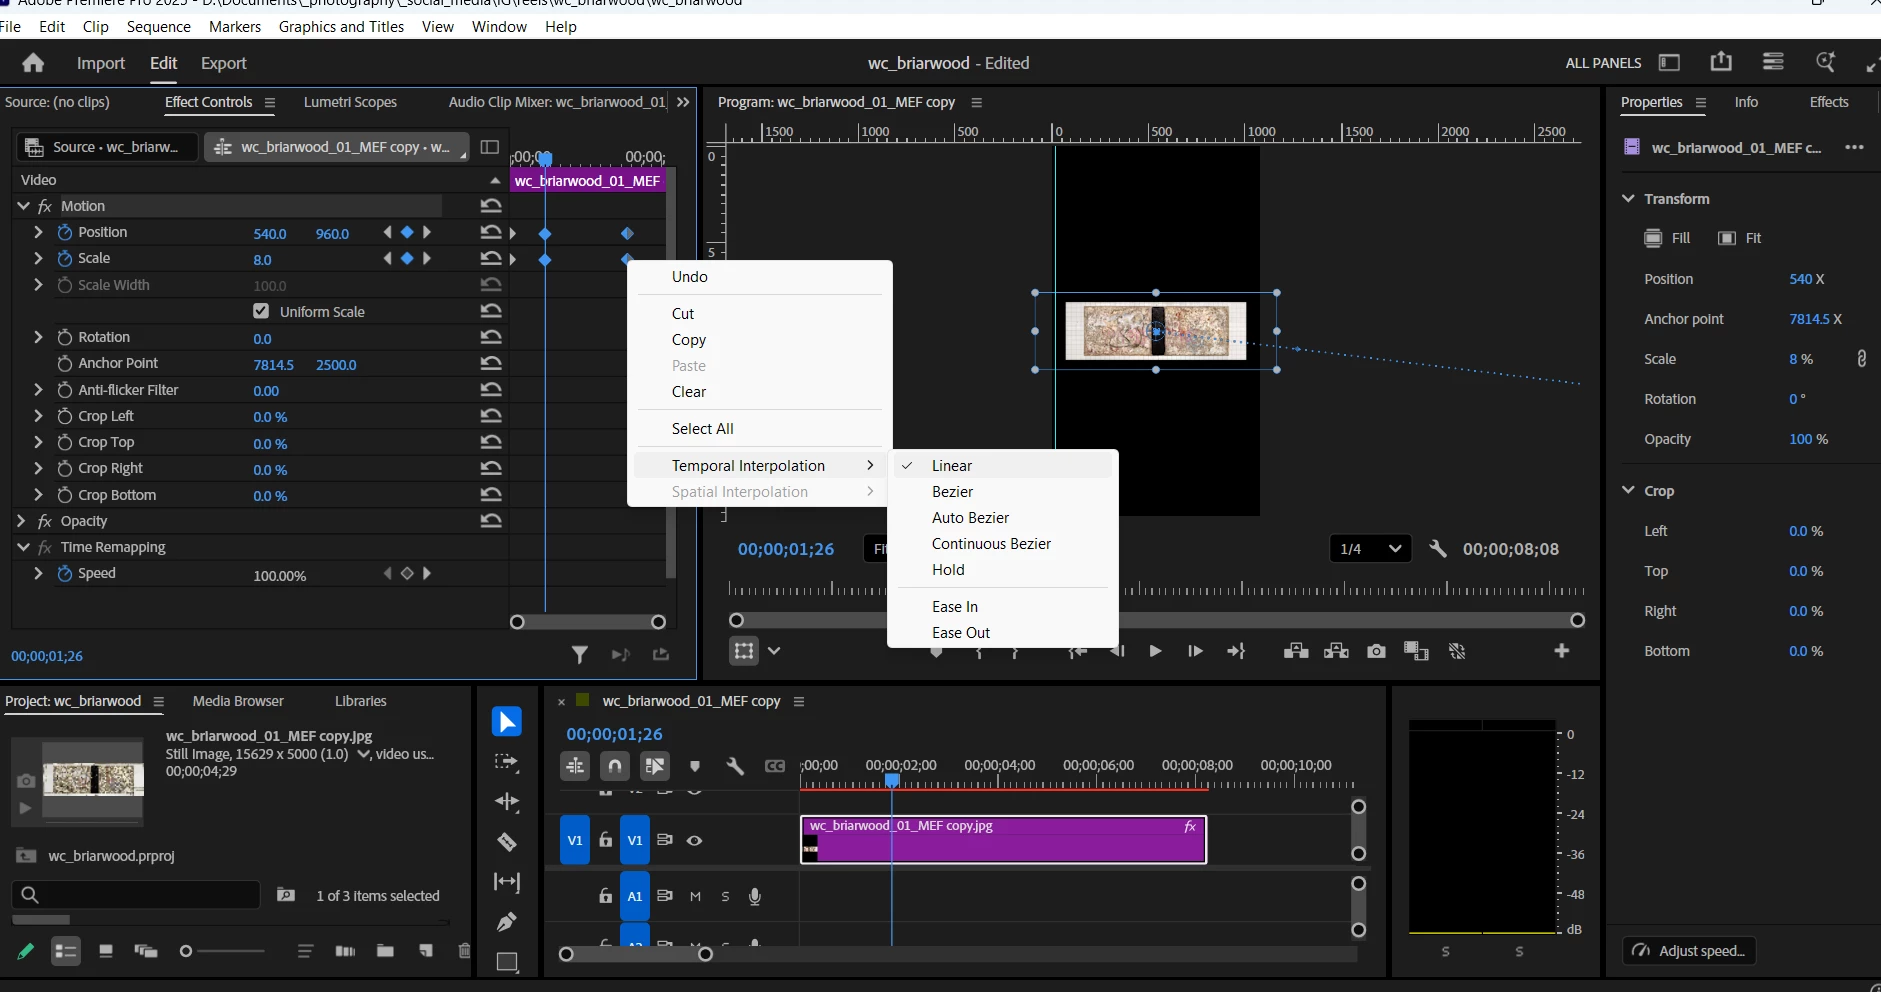Open the Export workspace
1881x992 pixels.
pyautogui.click(x=223, y=63)
